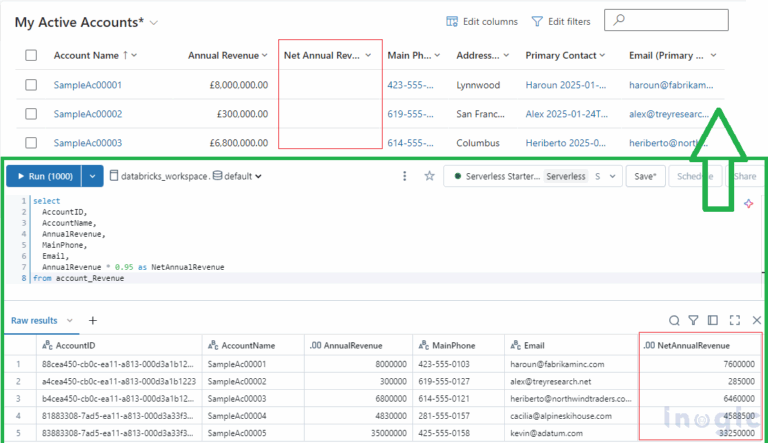Open the Email (Primary ... column dropdown
The image size is (768, 443).
pyautogui.click(x=713, y=55)
